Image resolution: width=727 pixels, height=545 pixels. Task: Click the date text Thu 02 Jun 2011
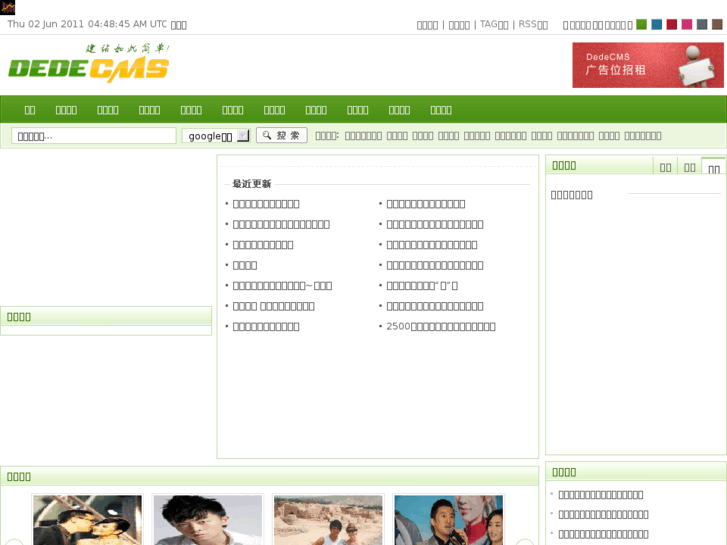click(x=45, y=24)
